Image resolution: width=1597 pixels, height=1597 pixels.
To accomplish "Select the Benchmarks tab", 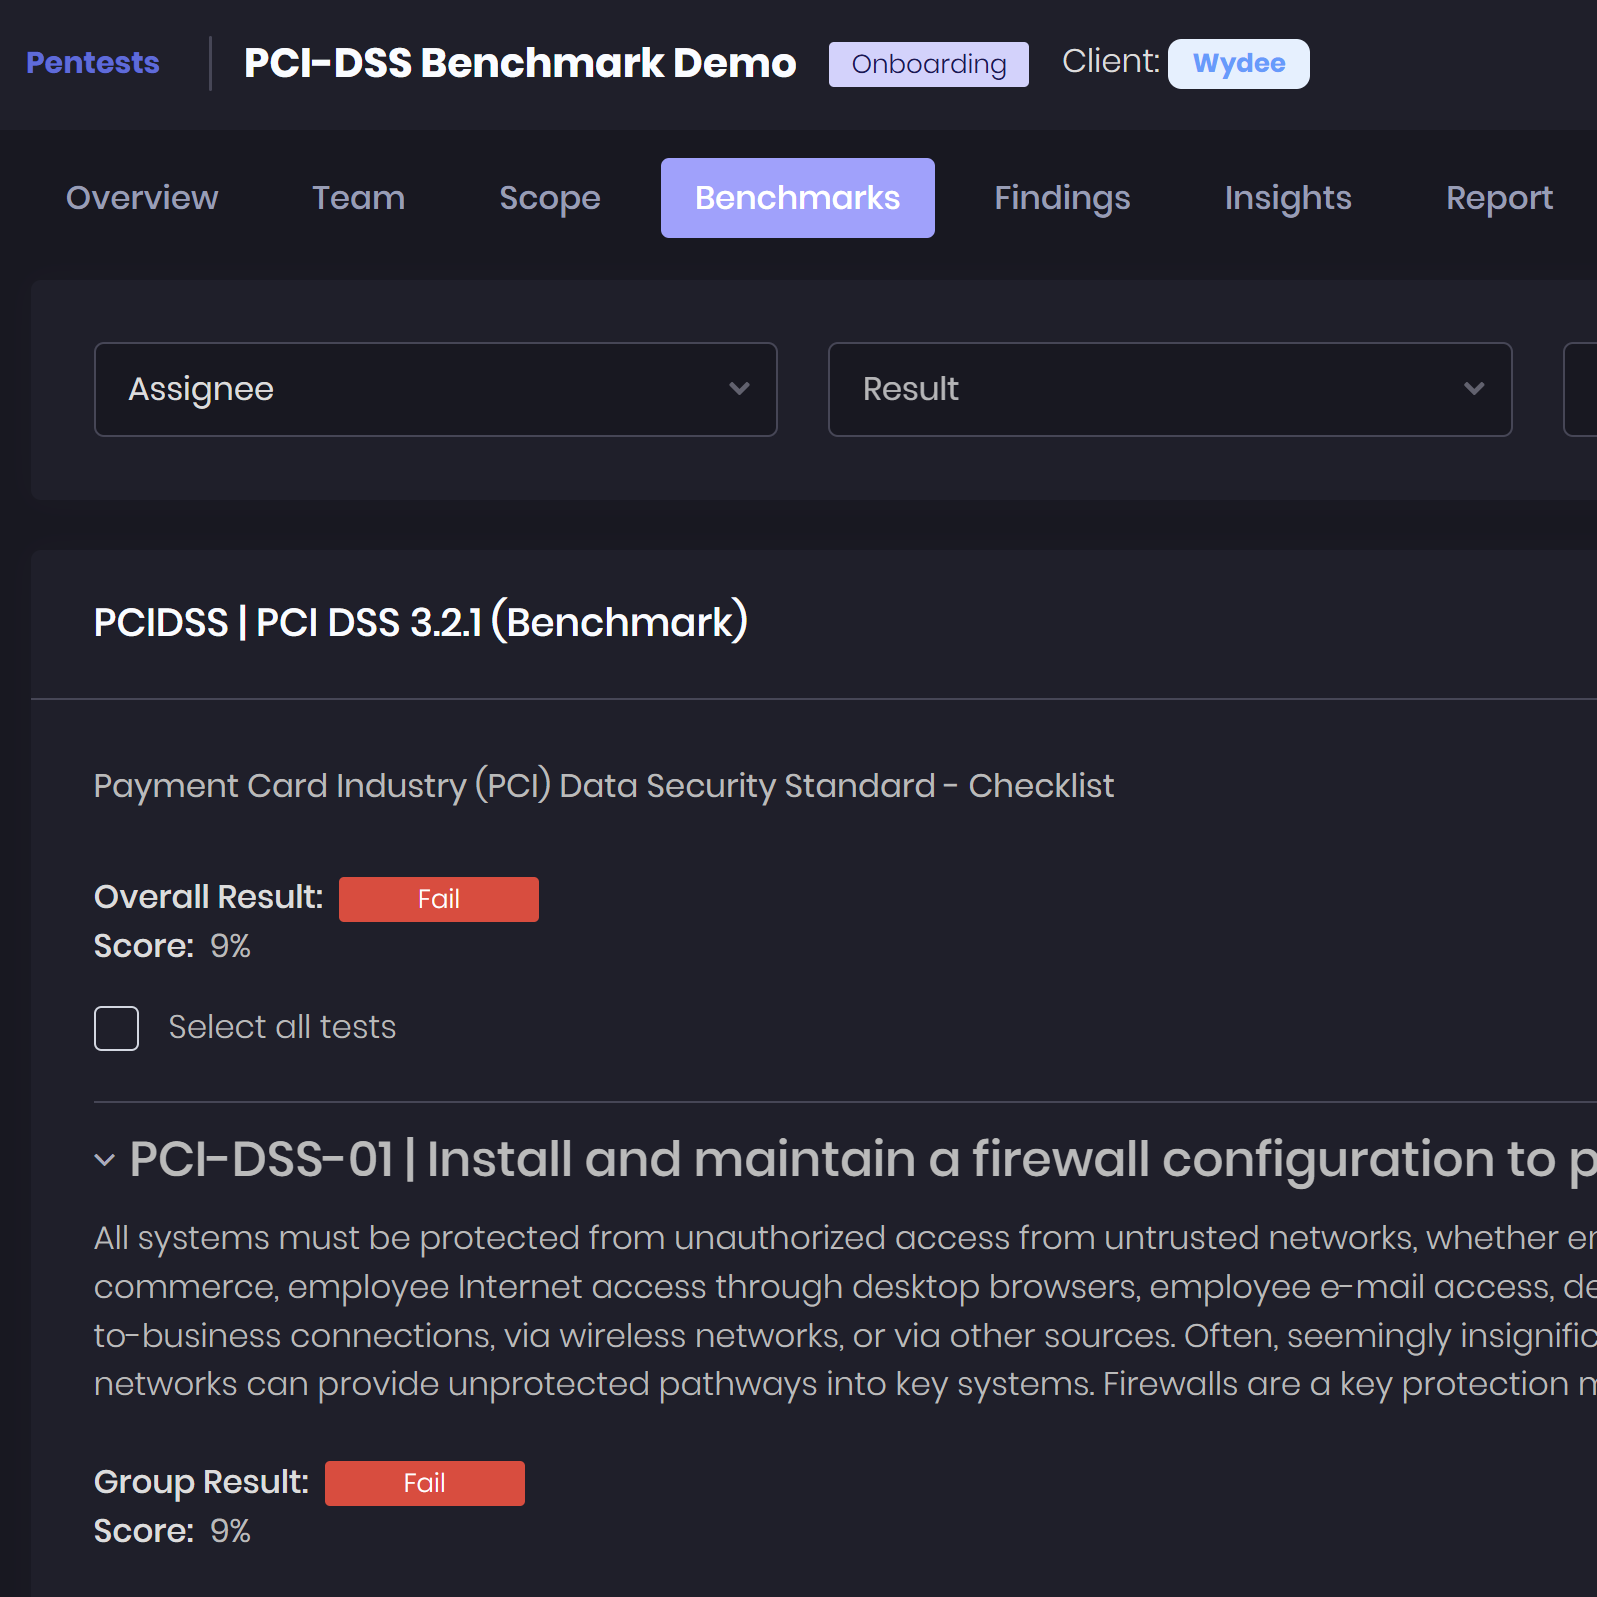I will point(798,198).
